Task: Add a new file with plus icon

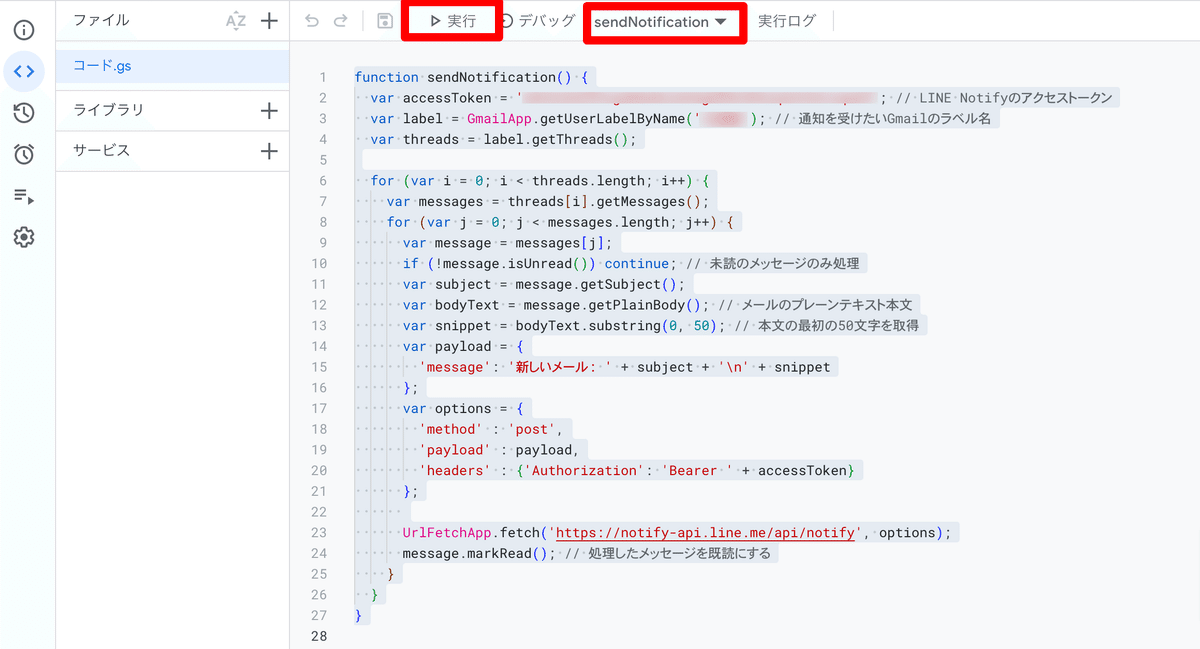Action: click(269, 20)
